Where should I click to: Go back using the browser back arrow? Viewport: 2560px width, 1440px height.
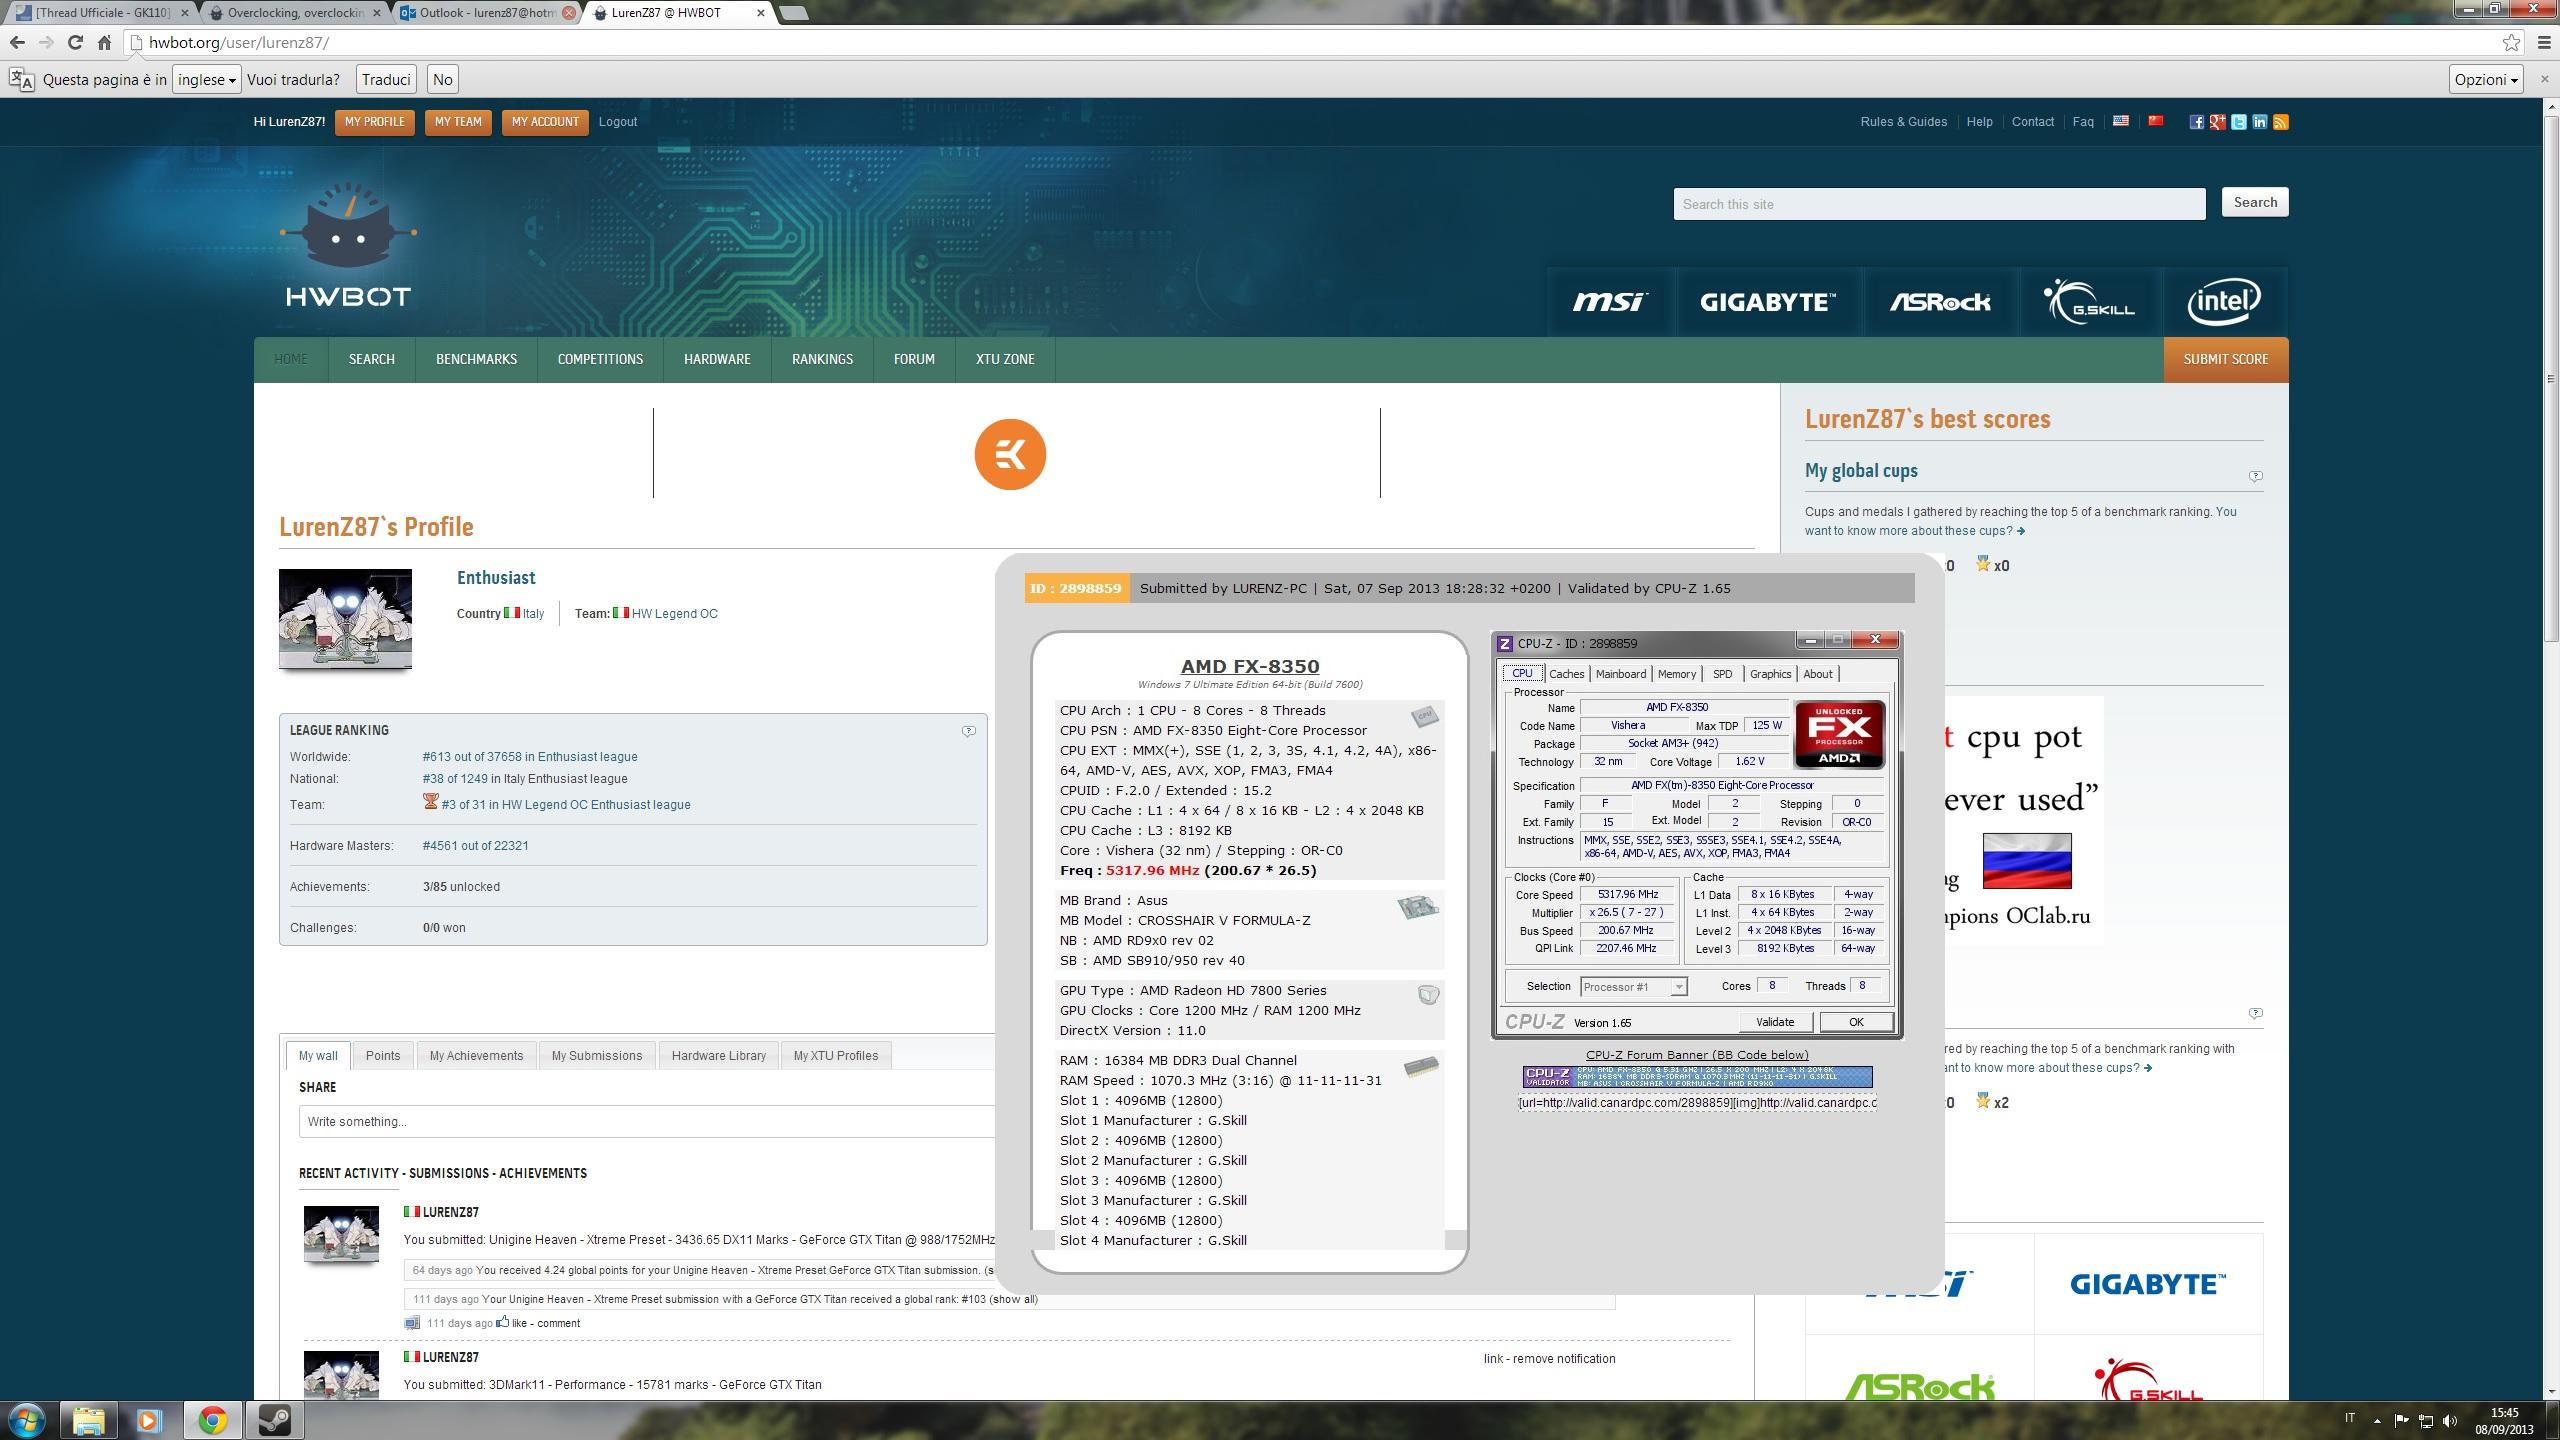click(x=17, y=43)
